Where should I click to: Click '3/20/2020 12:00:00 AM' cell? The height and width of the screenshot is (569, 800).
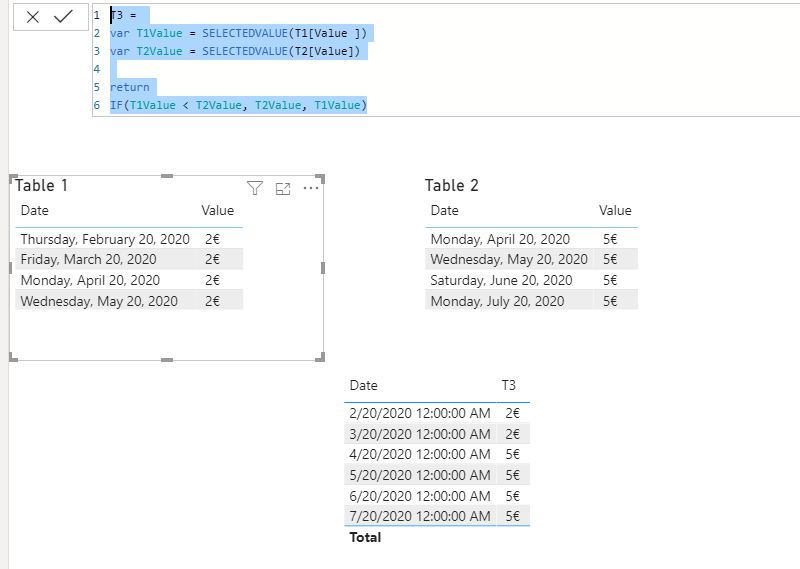[x=420, y=434]
